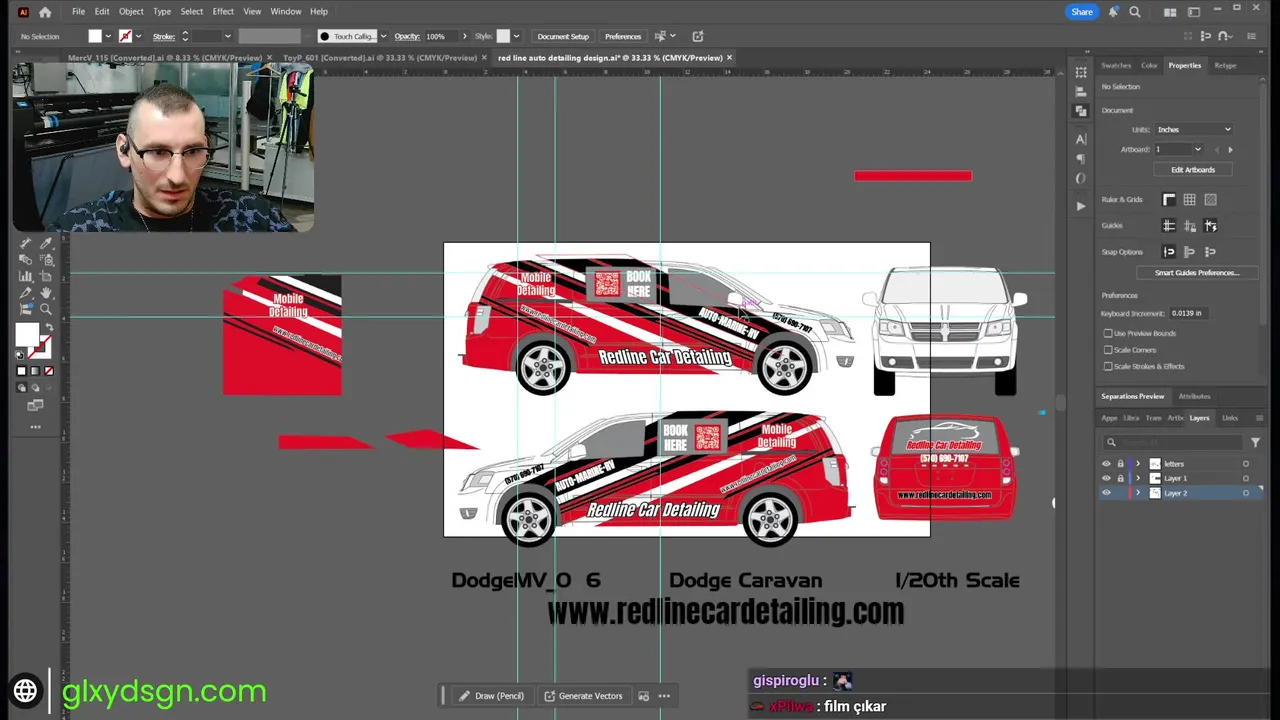This screenshot has width=1280, height=720.
Task: Expand the letters layer arrow
Action: click(1137, 464)
